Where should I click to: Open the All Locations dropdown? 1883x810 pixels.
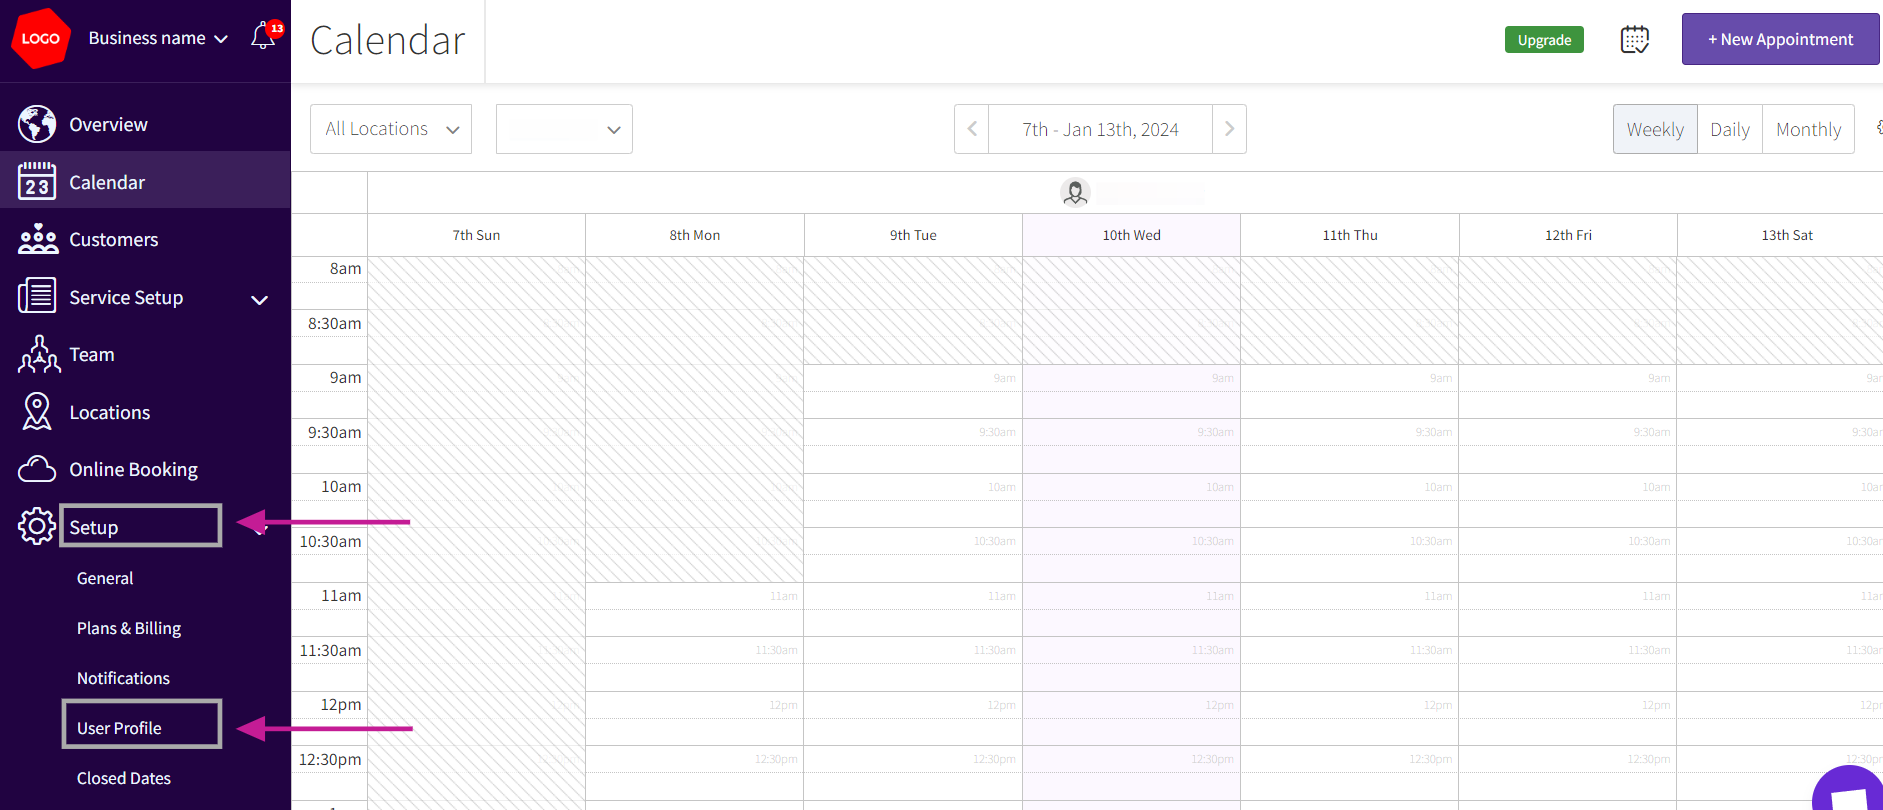point(391,129)
